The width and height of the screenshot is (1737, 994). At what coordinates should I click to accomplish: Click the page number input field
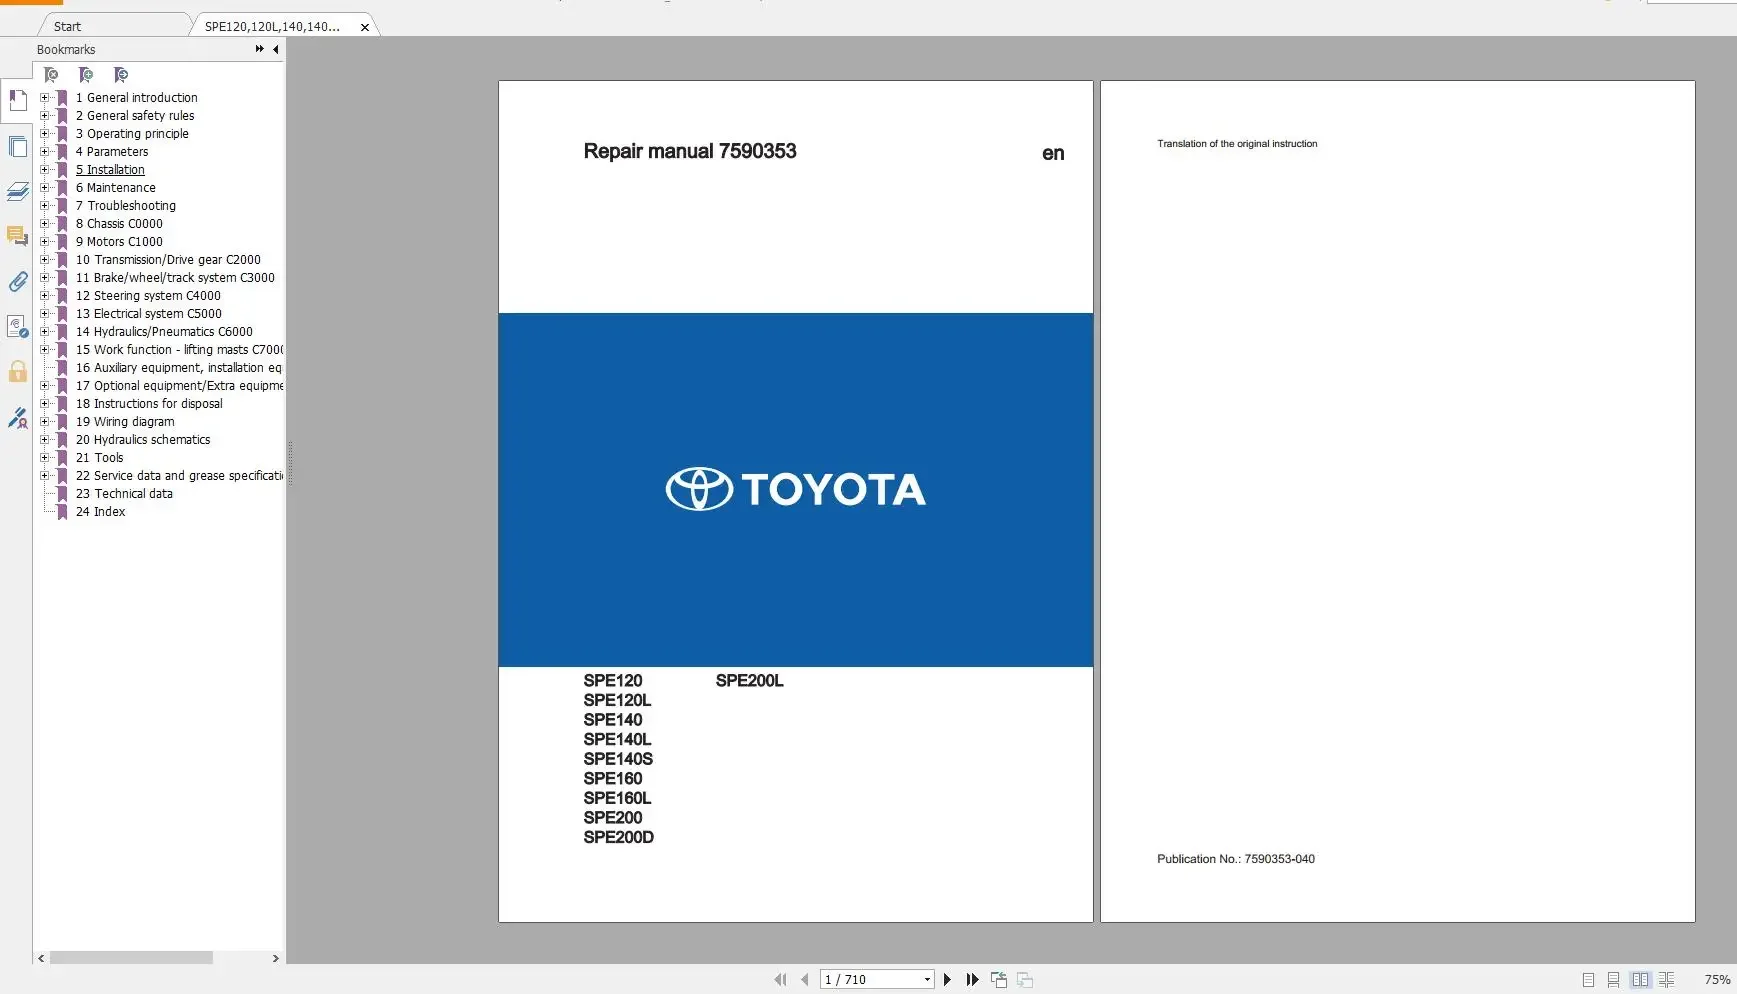tap(870, 980)
